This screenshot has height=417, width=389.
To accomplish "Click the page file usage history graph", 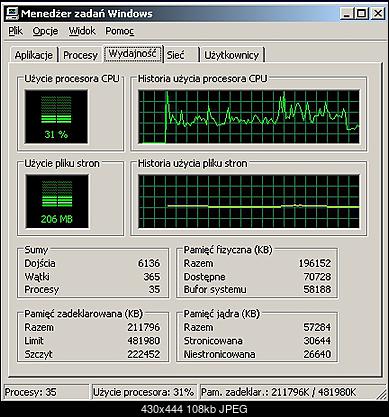I will [x=249, y=201].
